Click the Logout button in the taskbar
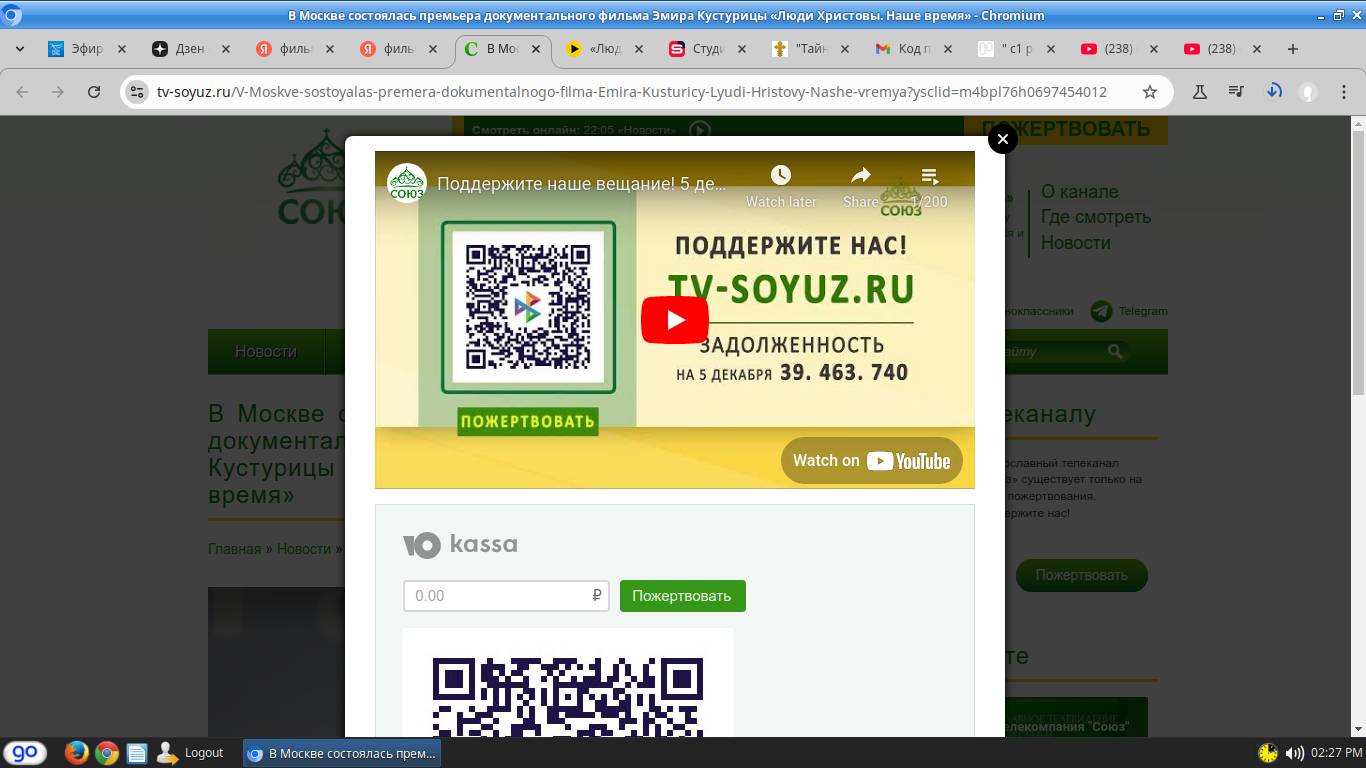This screenshot has width=1366, height=768. [x=191, y=753]
